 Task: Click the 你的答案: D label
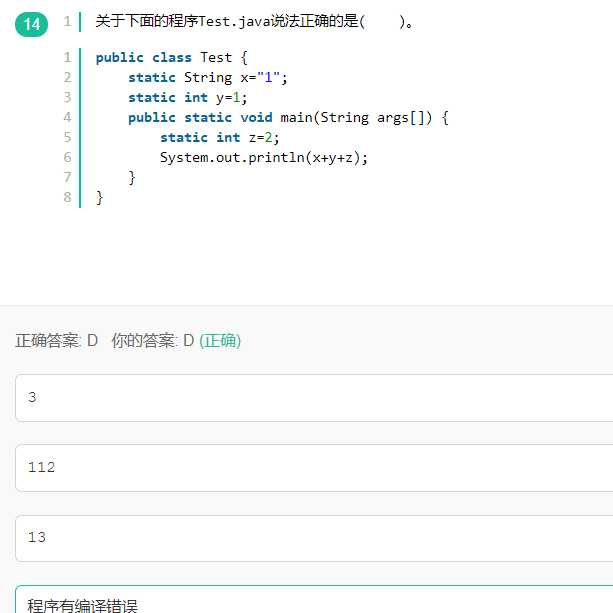click(152, 341)
